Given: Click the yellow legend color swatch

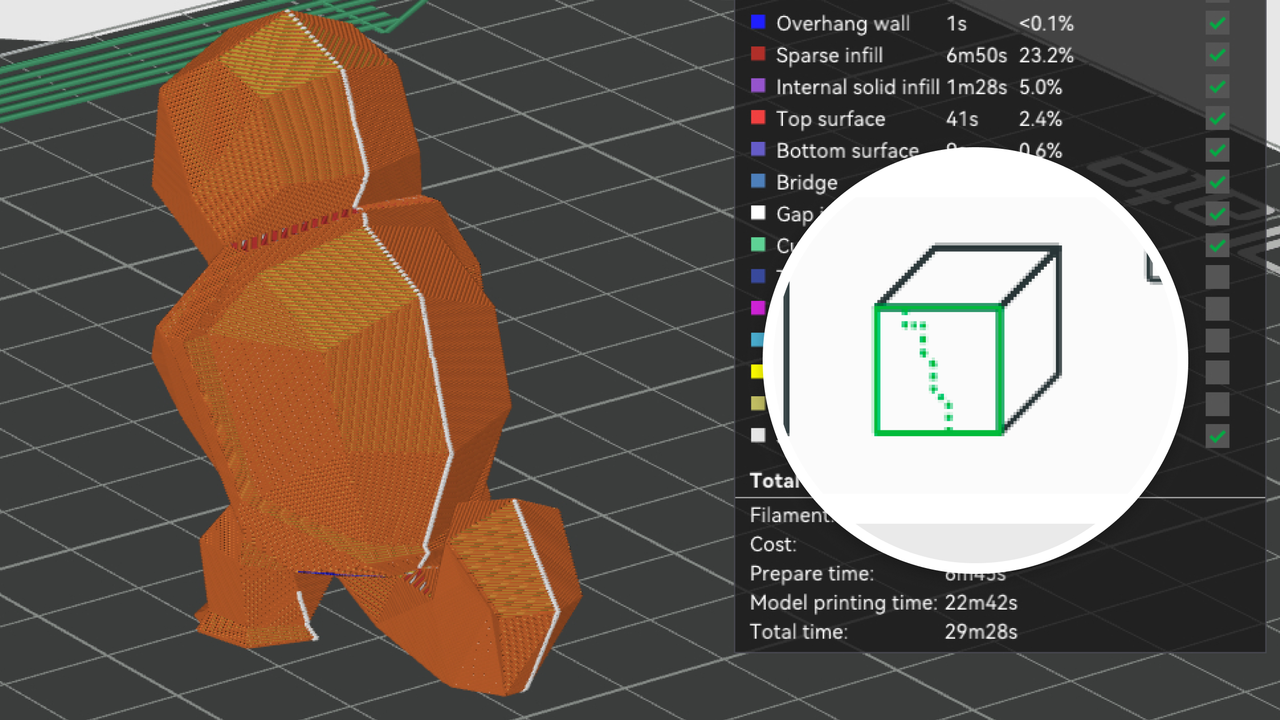Looking at the screenshot, I should [x=758, y=372].
